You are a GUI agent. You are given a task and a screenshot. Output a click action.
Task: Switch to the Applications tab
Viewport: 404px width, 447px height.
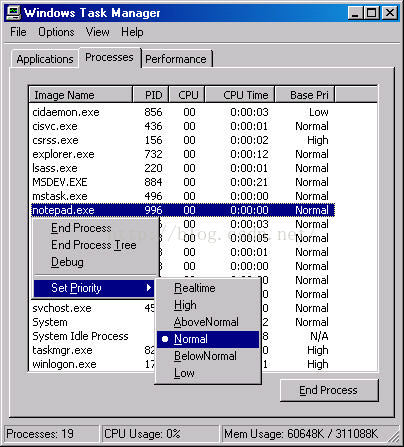coord(45,59)
